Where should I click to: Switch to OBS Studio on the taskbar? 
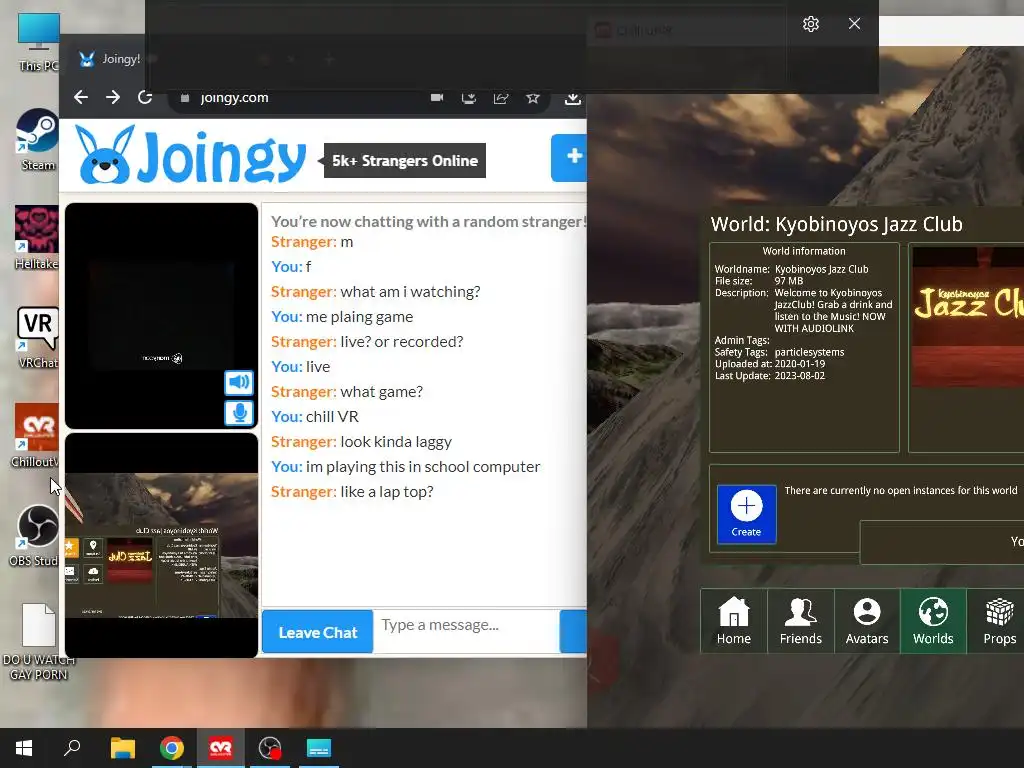pyautogui.click(x=270, y=748)
